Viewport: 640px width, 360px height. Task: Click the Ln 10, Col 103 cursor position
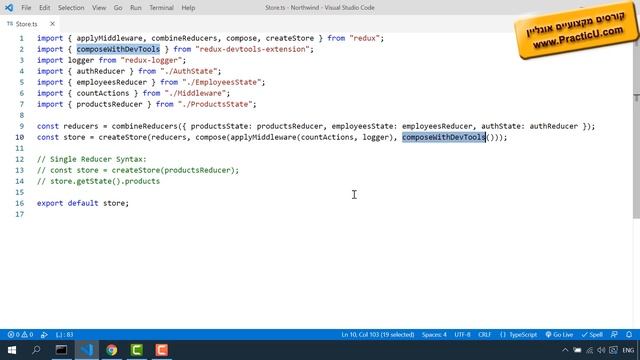pos(378,335)
